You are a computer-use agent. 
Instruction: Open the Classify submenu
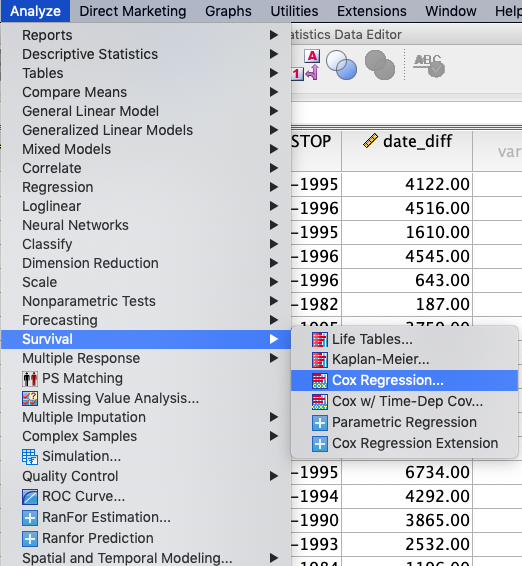point(146,244)
